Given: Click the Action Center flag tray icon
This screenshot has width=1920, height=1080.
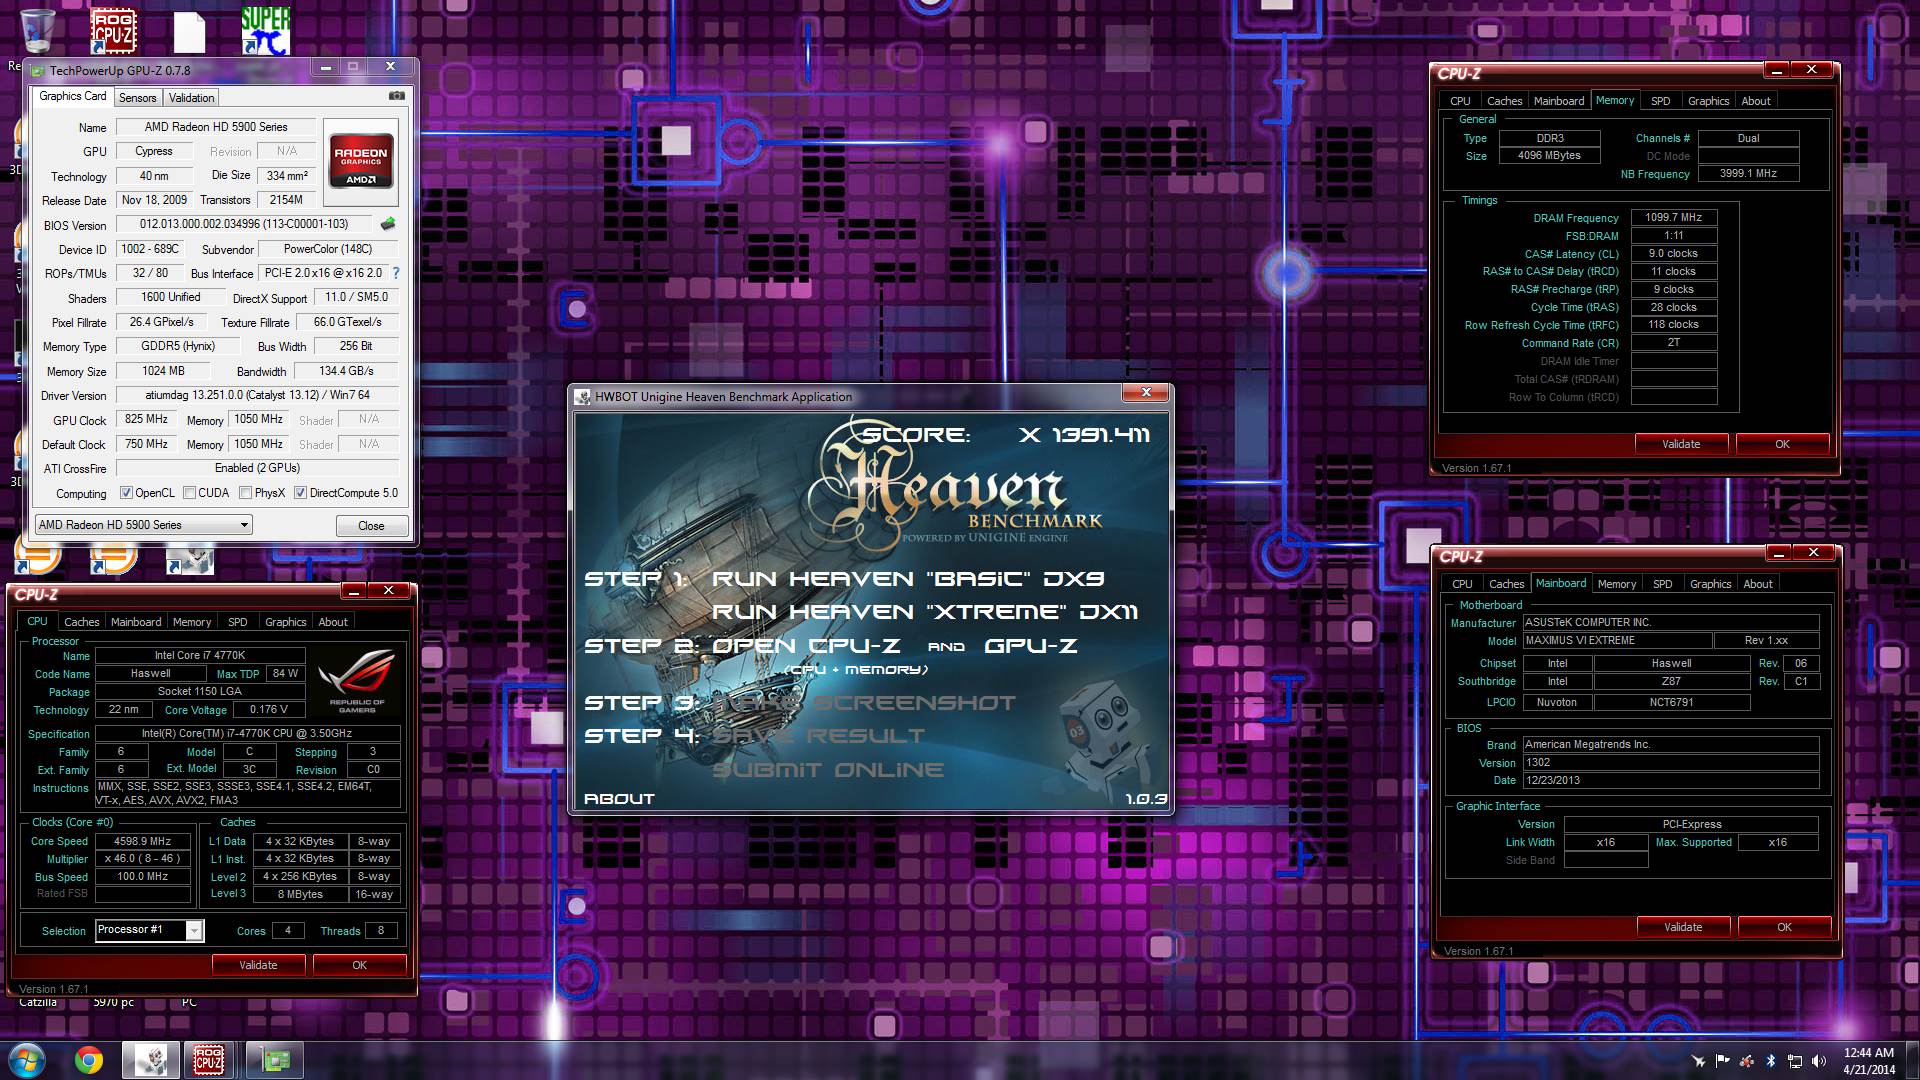Looking at the screenshot, I should pyautogui.click(x=1722, y=1061).
